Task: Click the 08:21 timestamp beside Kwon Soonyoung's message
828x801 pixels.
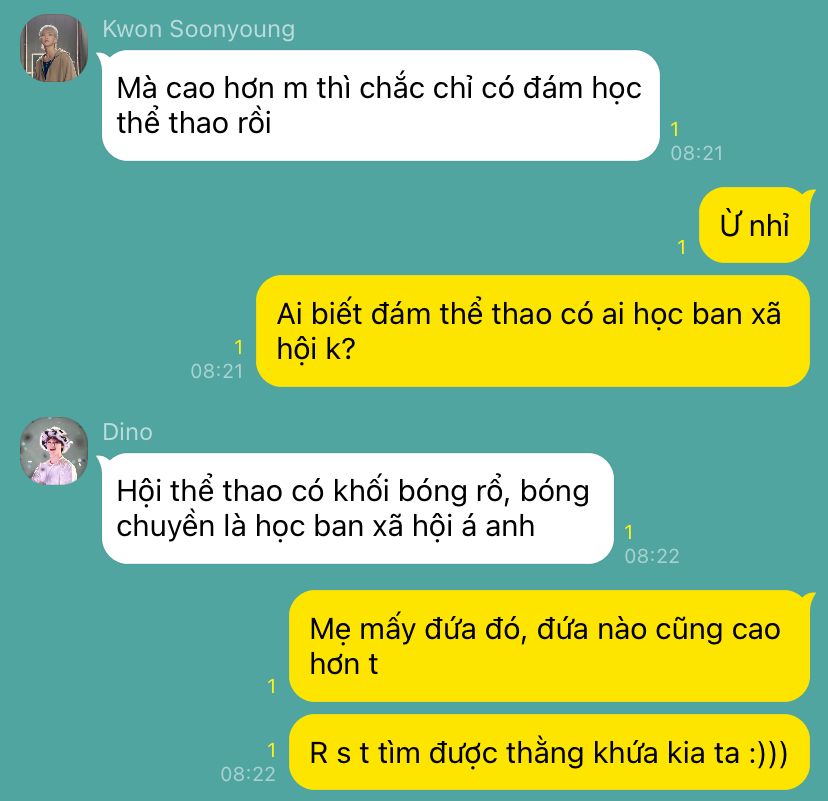Action: pyautogui.click(x=697, y=153)
